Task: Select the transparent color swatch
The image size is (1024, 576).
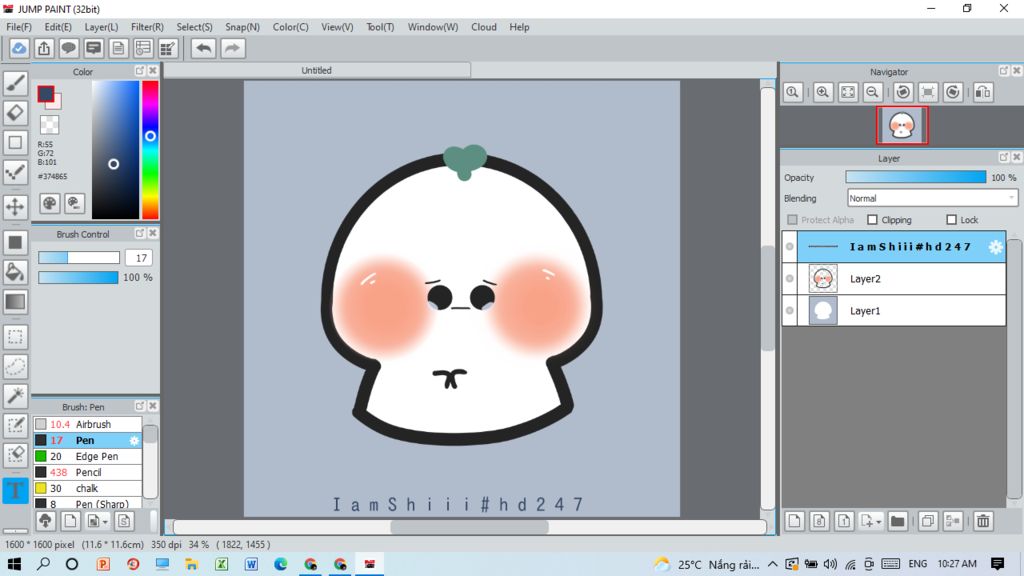Action: (50, 124)
